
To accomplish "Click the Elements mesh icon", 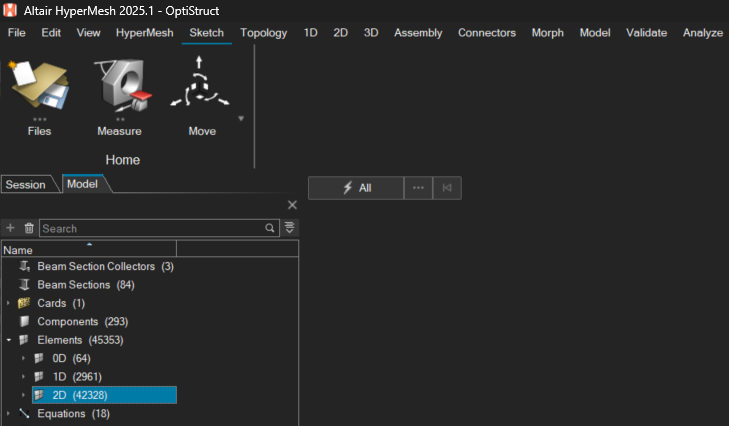I will tap(24, 340).
